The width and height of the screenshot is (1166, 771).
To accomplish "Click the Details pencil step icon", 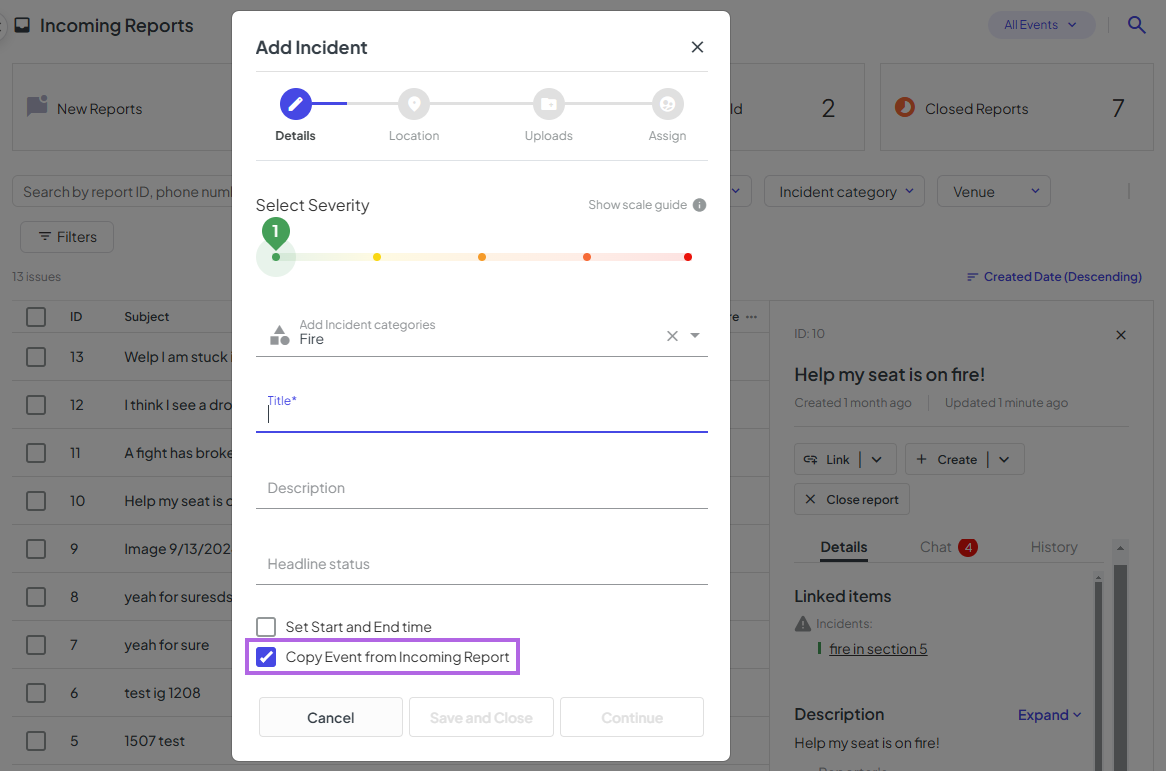I will click(x=295, y=104).
